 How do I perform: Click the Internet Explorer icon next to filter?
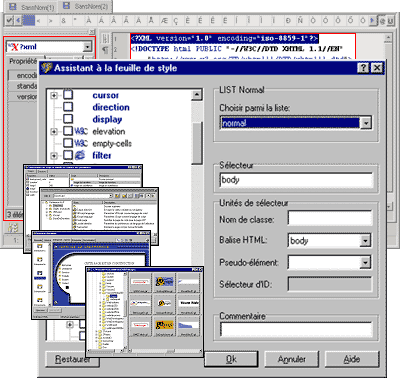[x=80, y=155]
